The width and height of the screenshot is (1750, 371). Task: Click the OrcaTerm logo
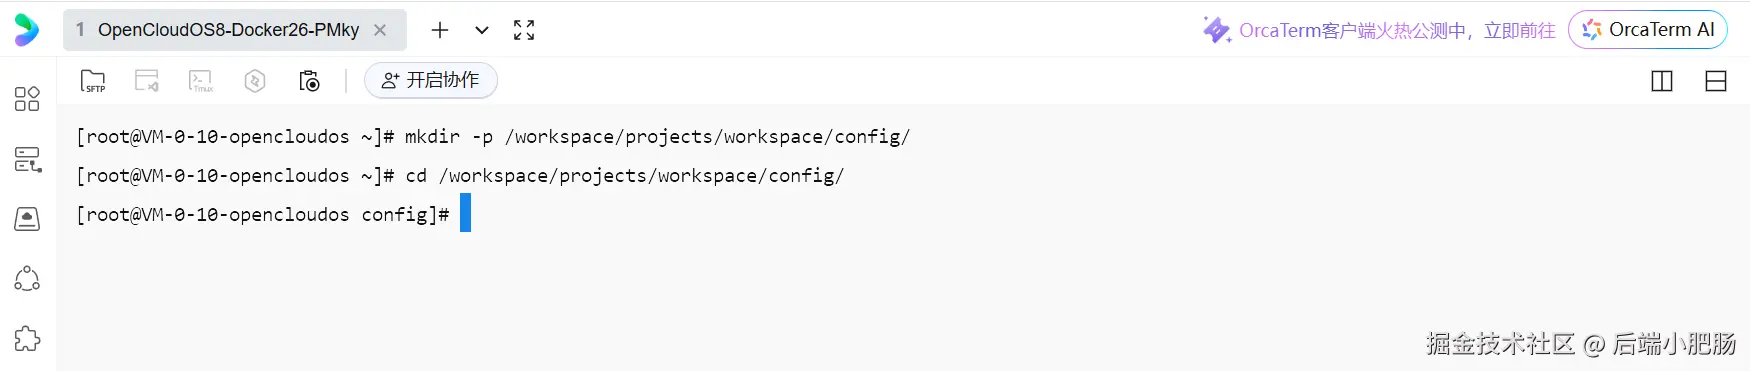tap(27, 30)
